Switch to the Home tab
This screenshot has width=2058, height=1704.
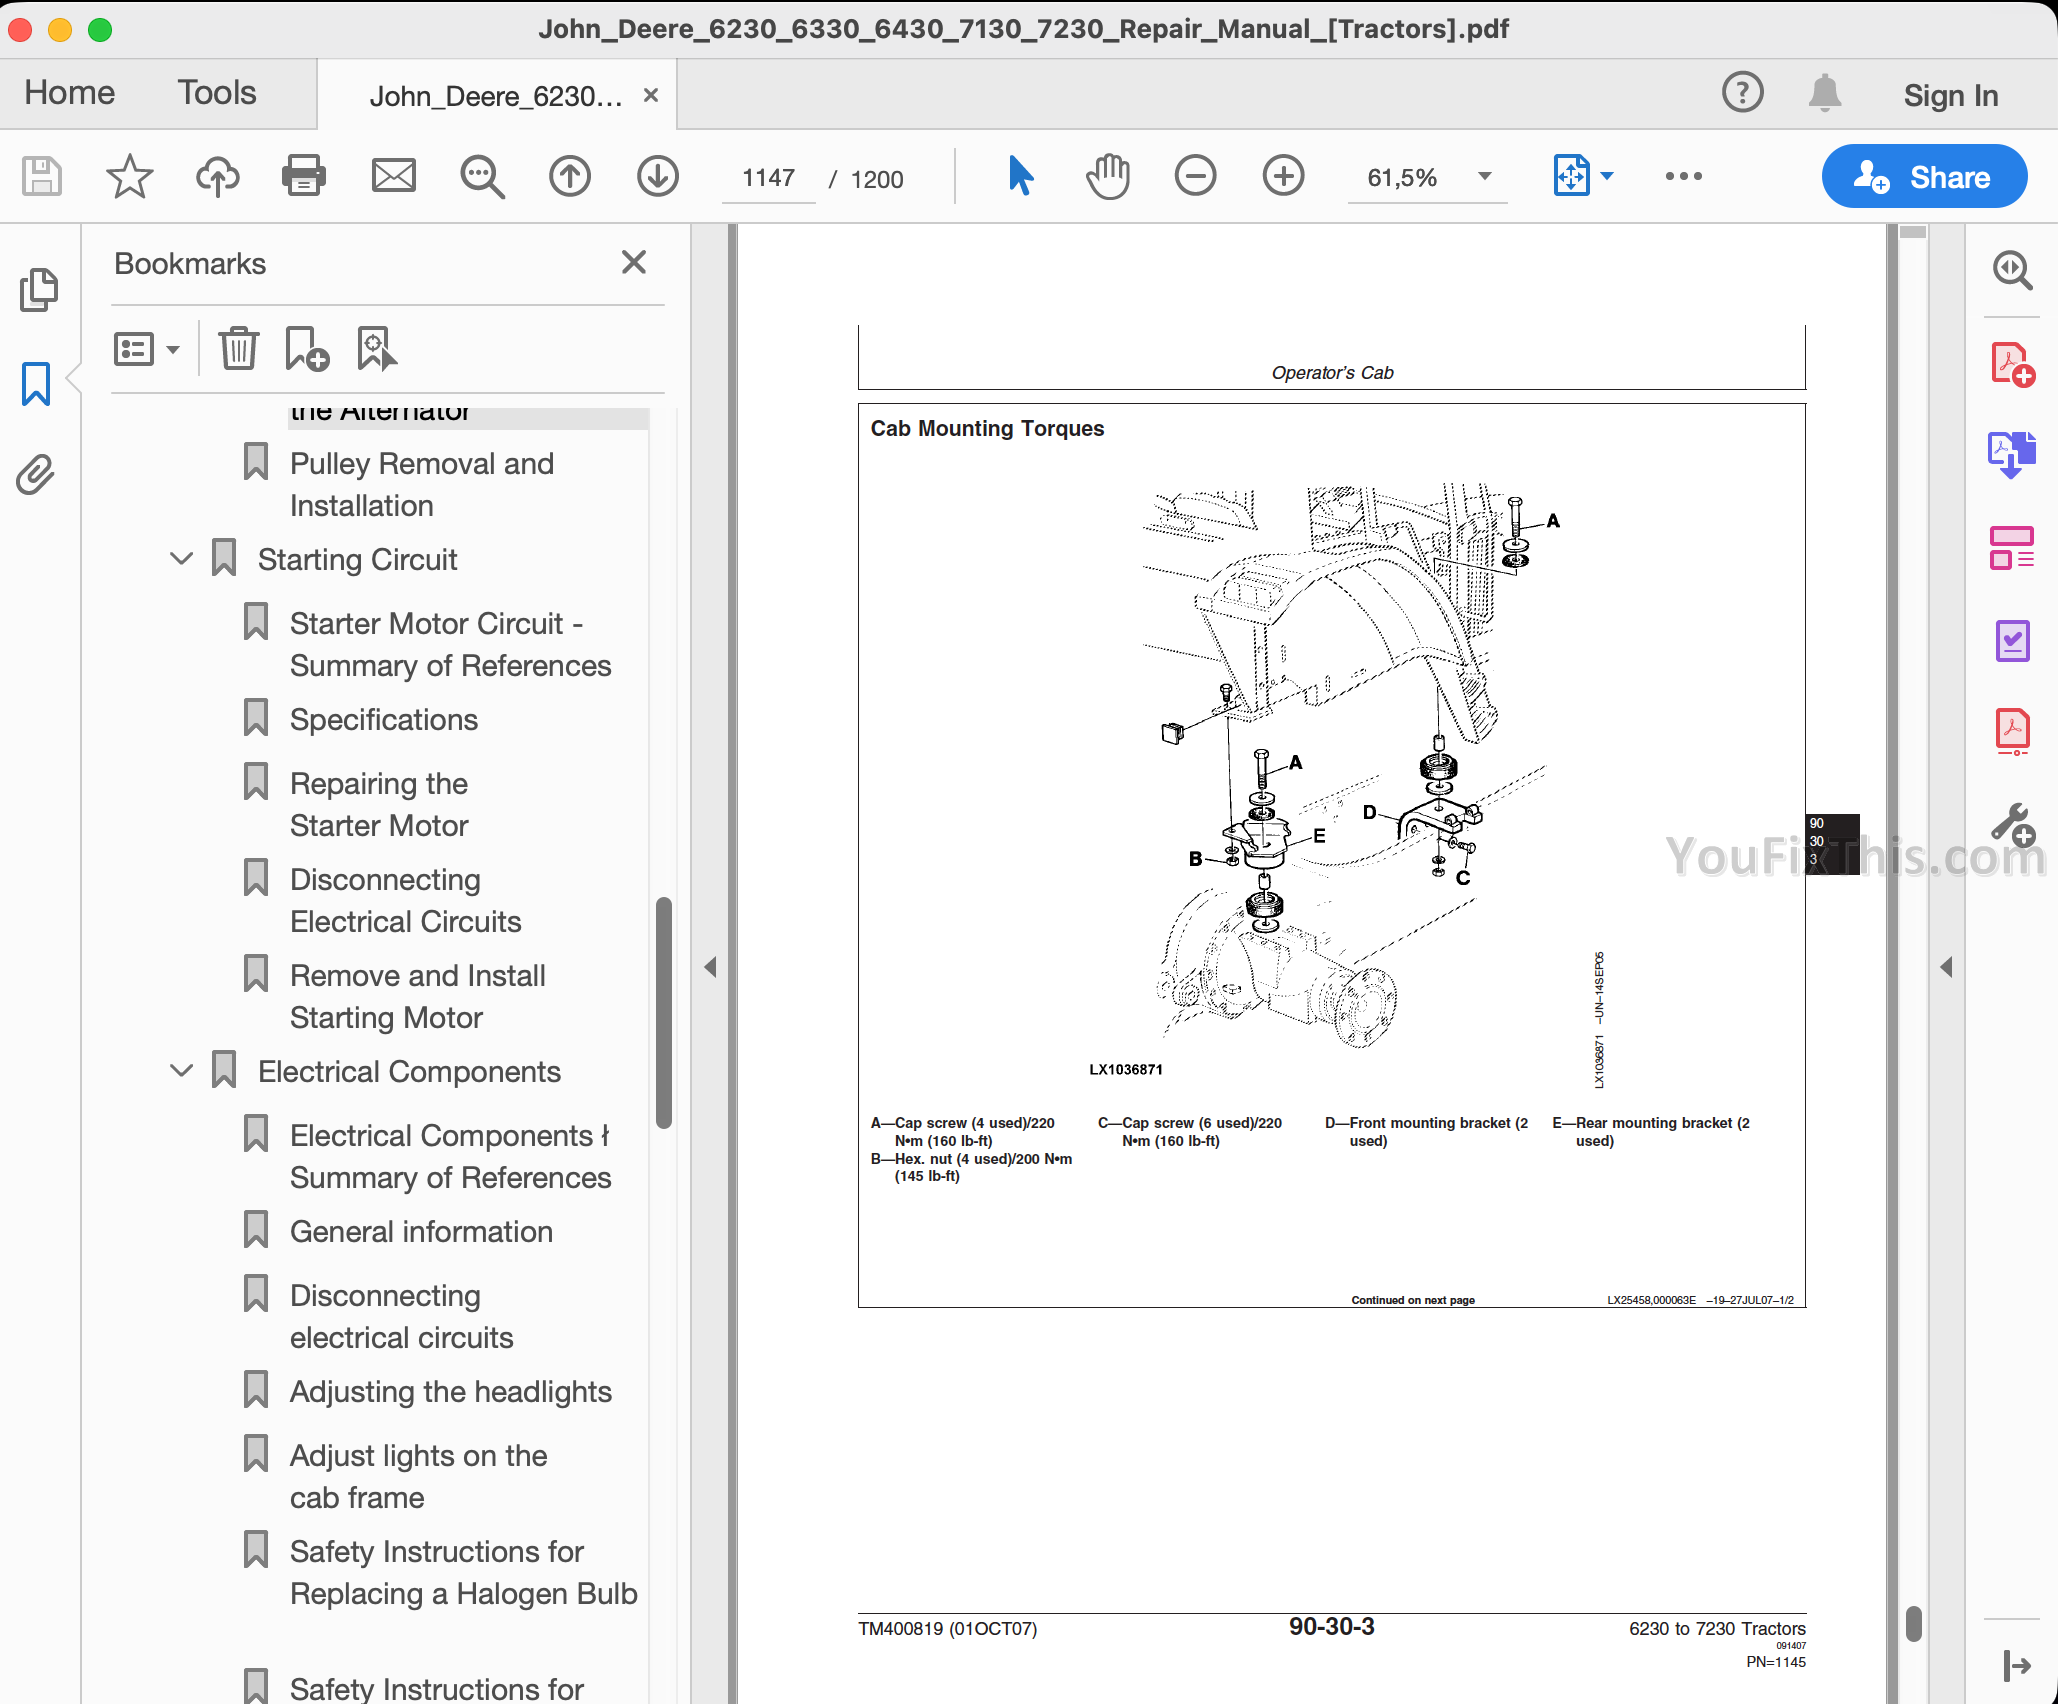coord(69,93)
